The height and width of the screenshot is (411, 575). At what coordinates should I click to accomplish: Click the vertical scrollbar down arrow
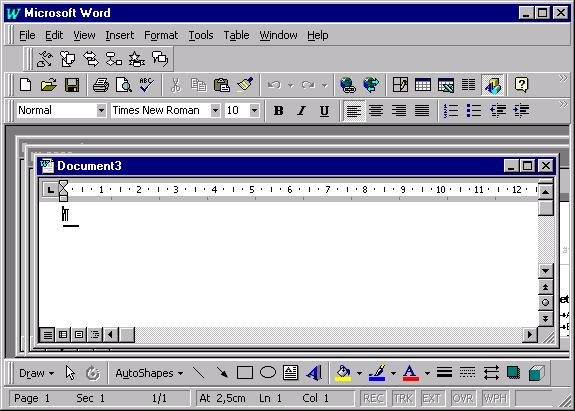[x=545, y=271]
